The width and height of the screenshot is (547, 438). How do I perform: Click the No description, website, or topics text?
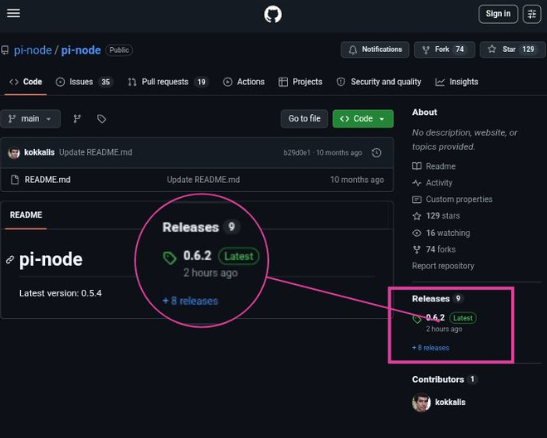[x=465, y=140]
